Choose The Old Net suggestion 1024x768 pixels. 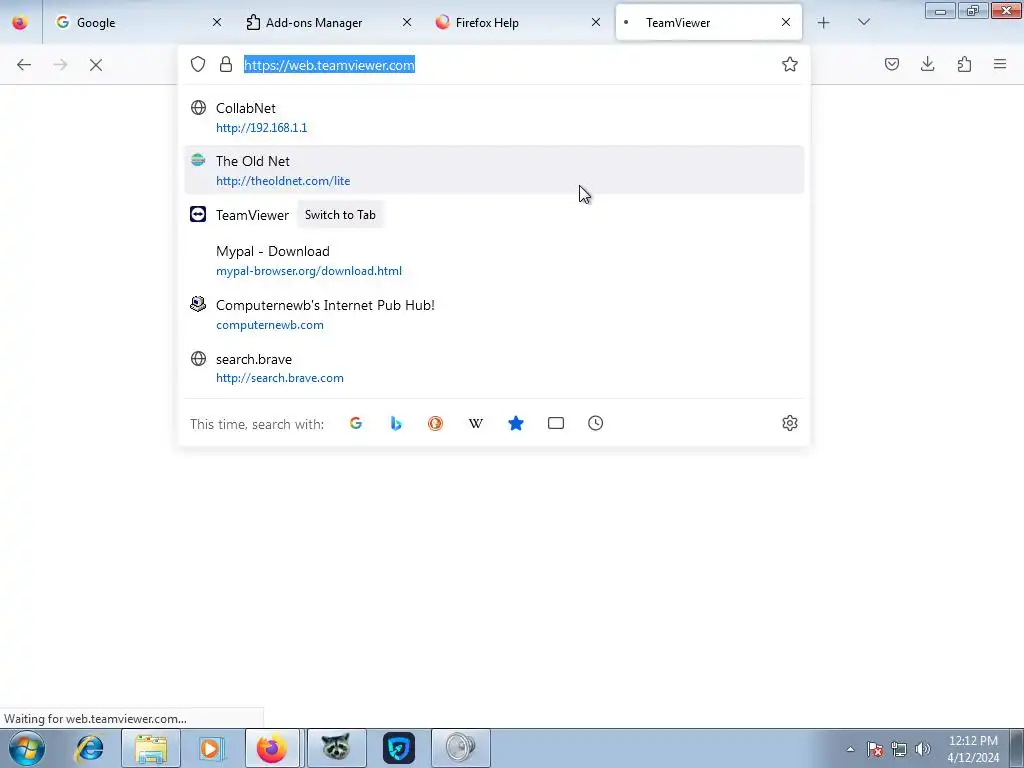(494, 170)
